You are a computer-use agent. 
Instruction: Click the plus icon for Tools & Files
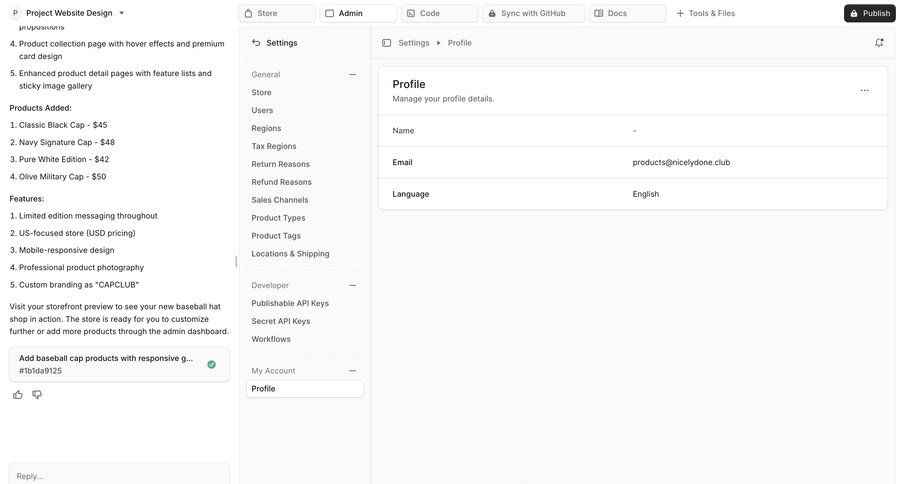(680, 13)
